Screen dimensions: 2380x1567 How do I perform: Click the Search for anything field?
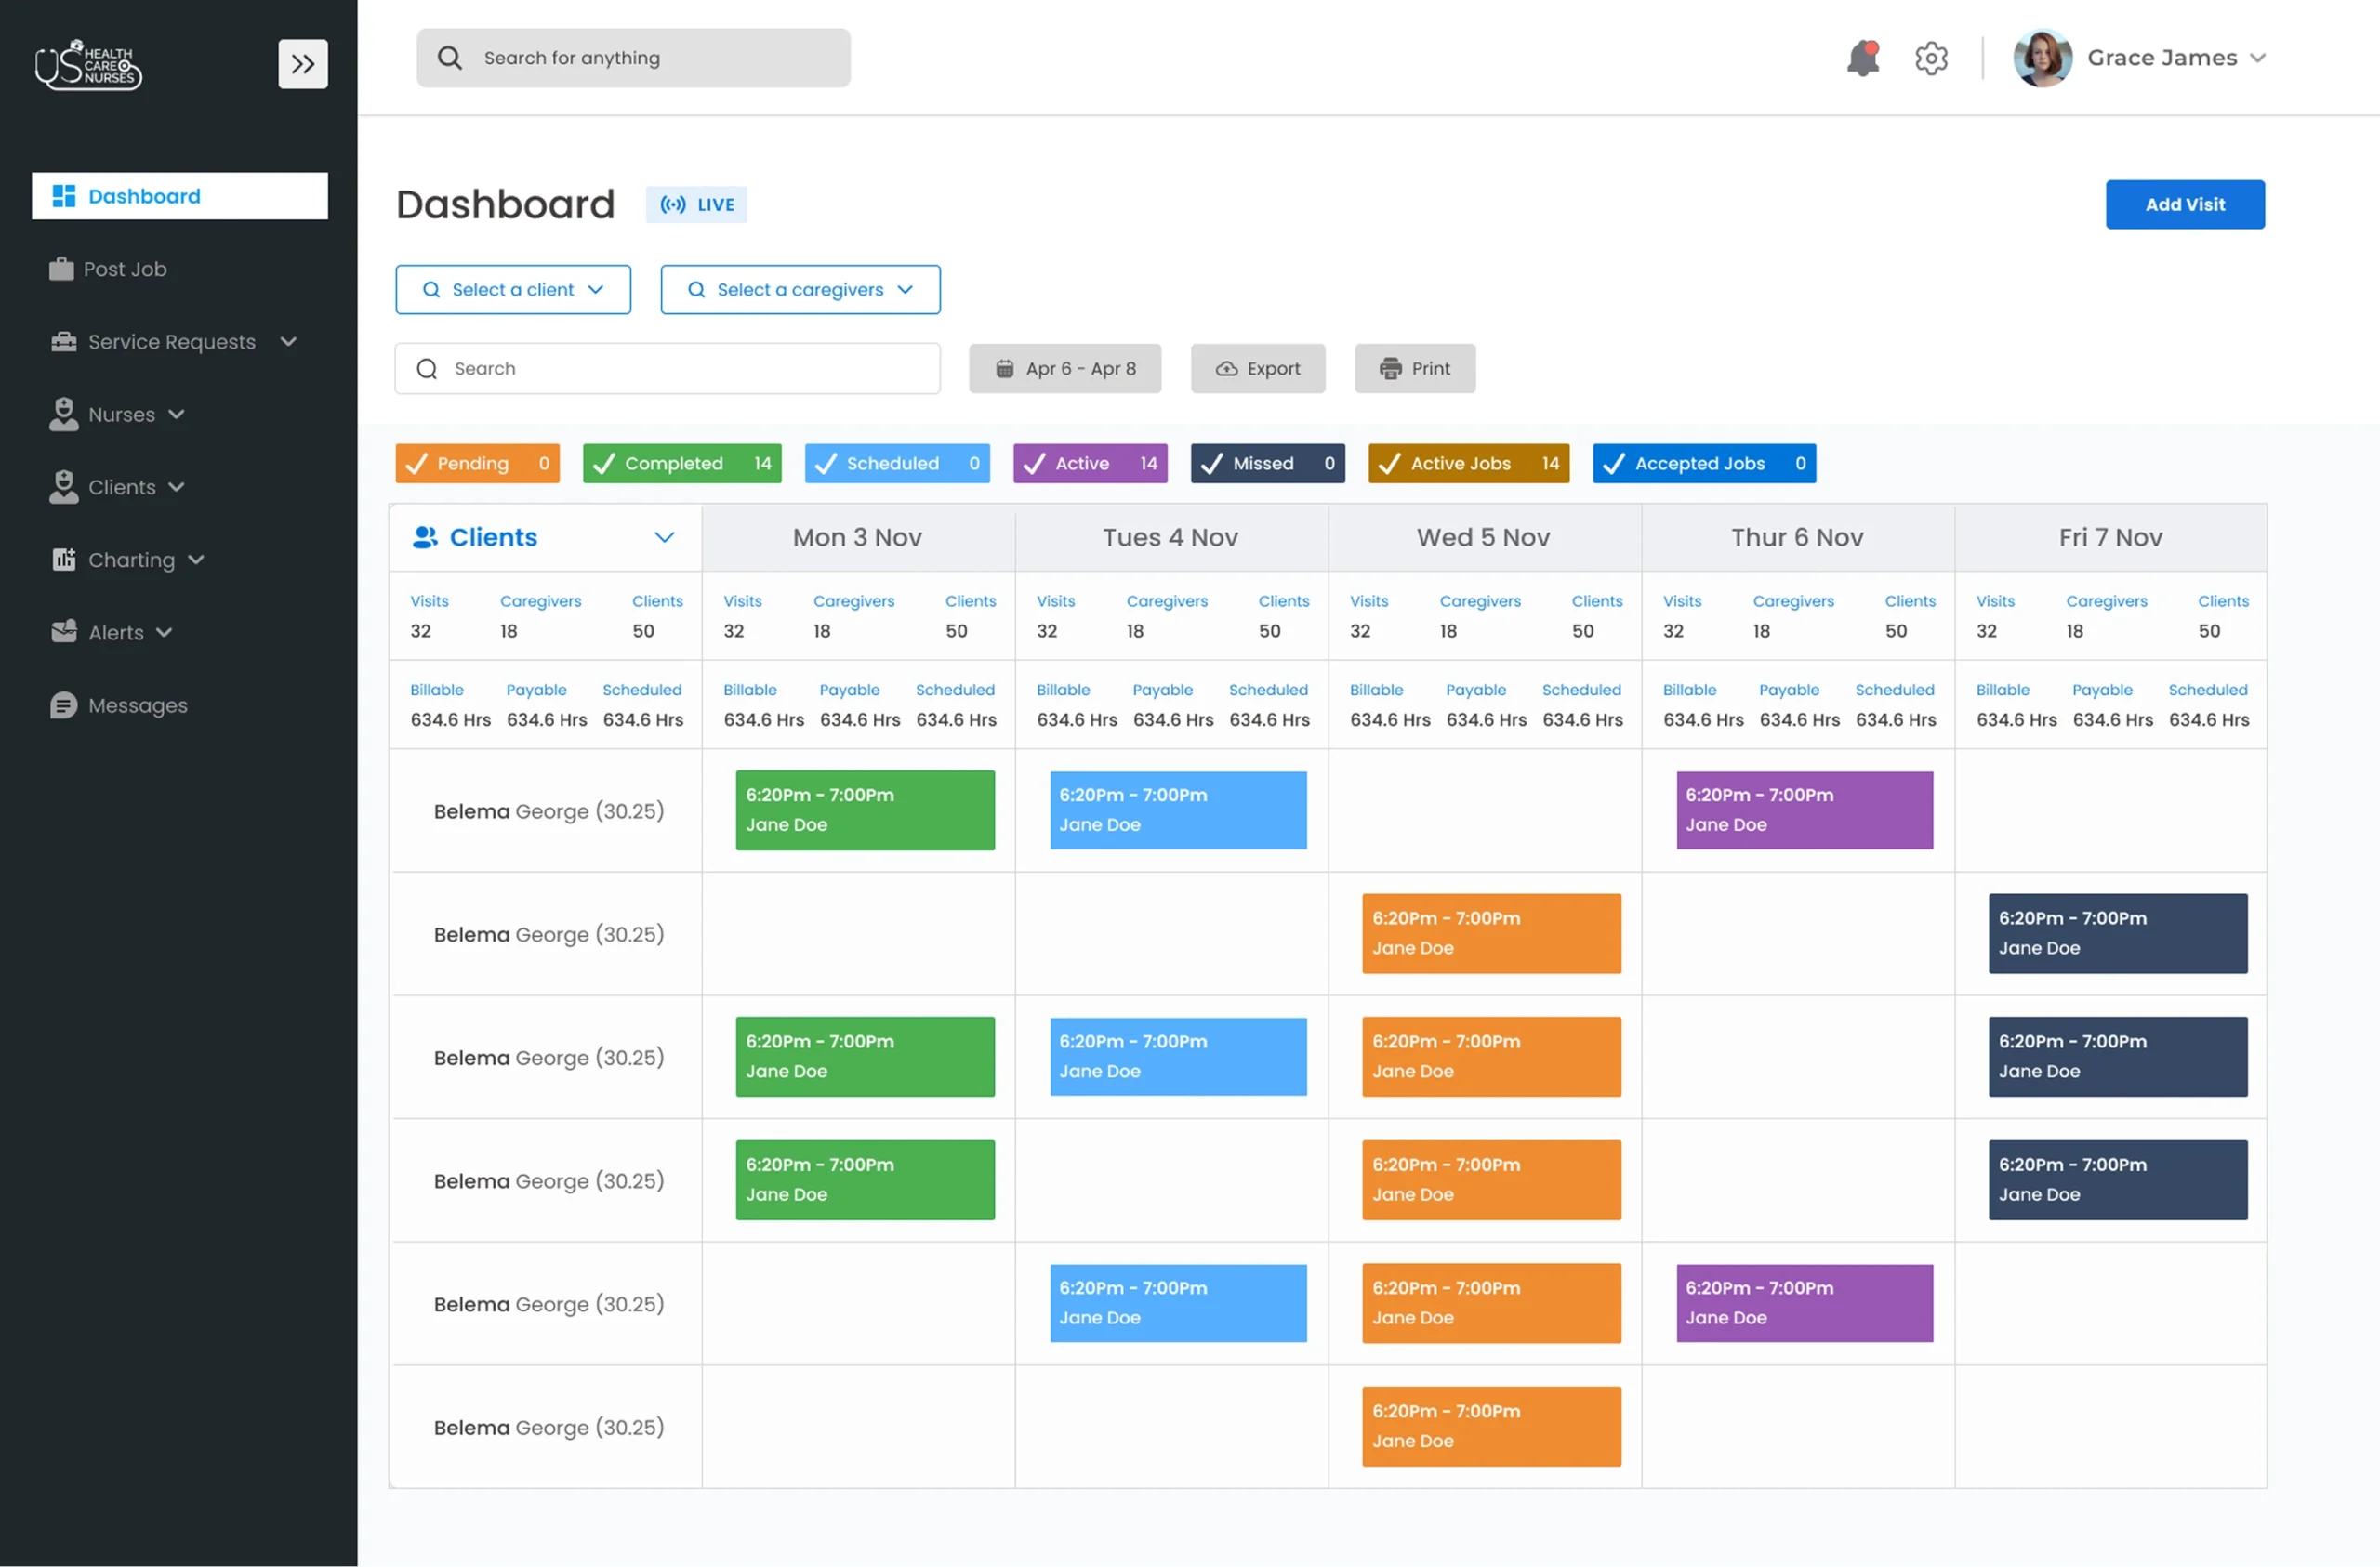pos(633,57)
